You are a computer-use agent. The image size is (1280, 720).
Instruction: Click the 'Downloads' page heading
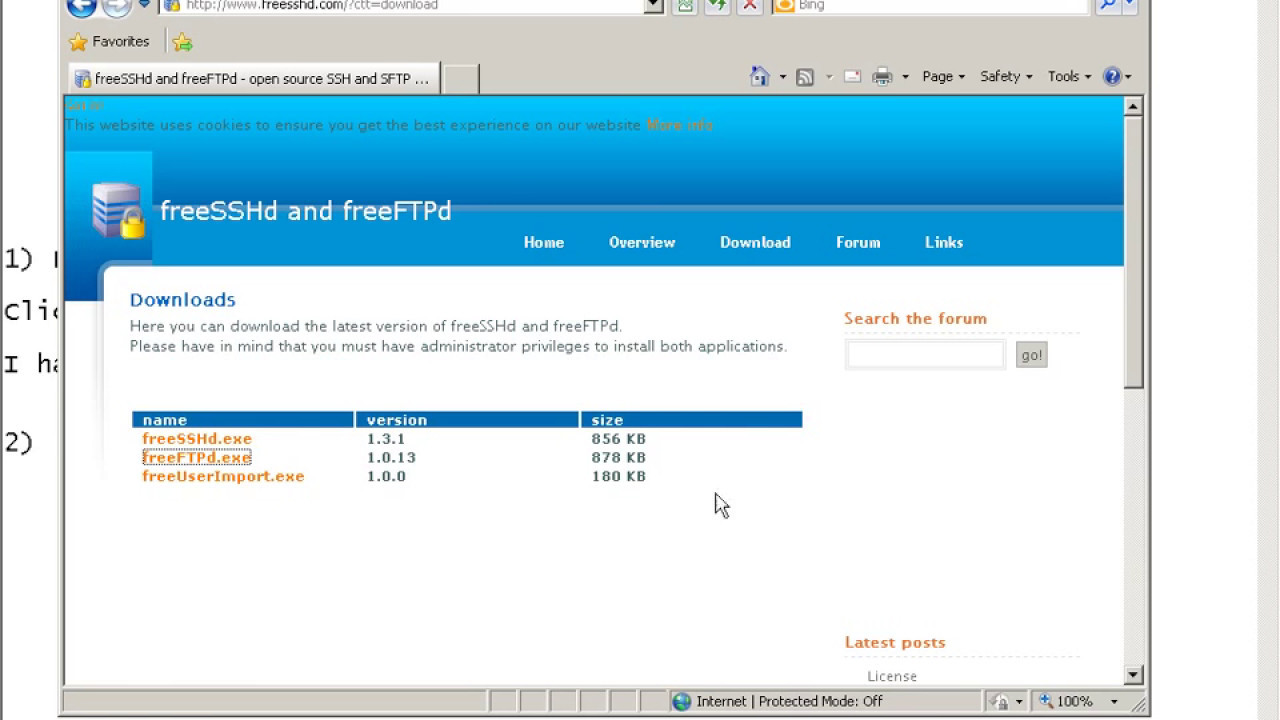tap(183, 300)
